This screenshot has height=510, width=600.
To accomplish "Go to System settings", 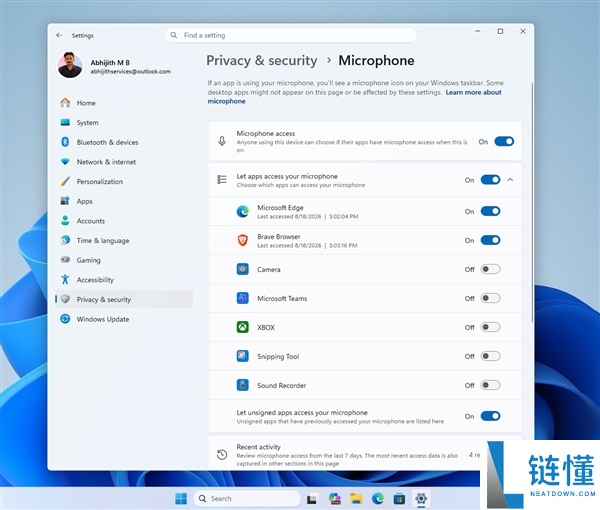I will 124,122.
